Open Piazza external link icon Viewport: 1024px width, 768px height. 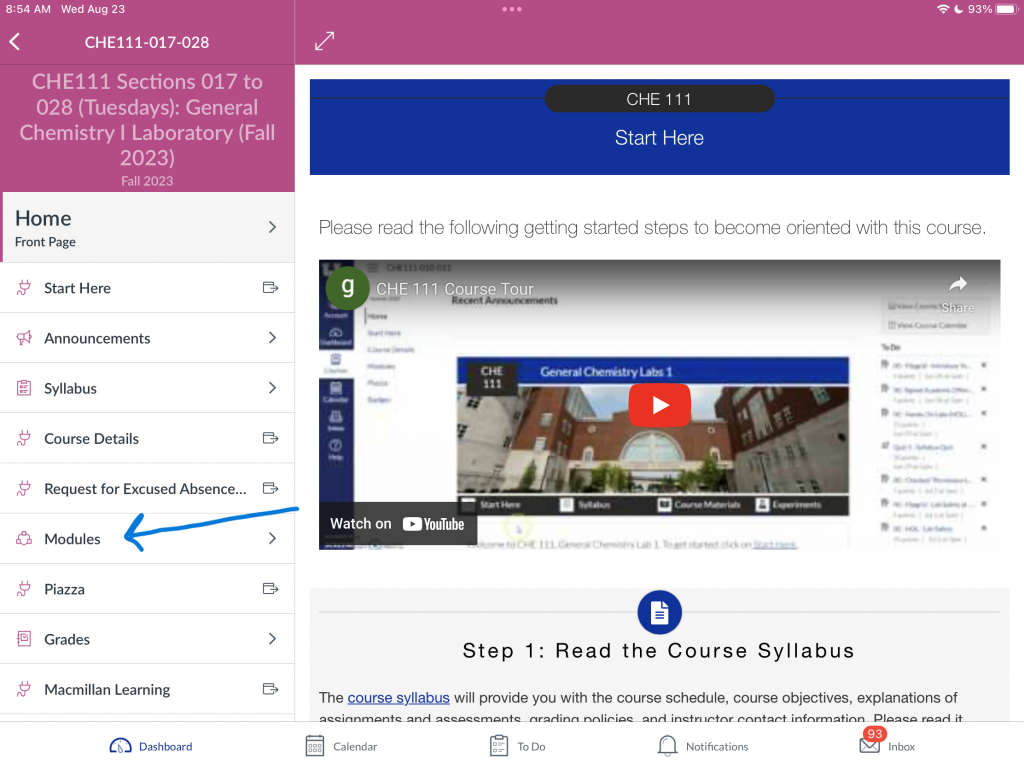(x=270, y=589)
